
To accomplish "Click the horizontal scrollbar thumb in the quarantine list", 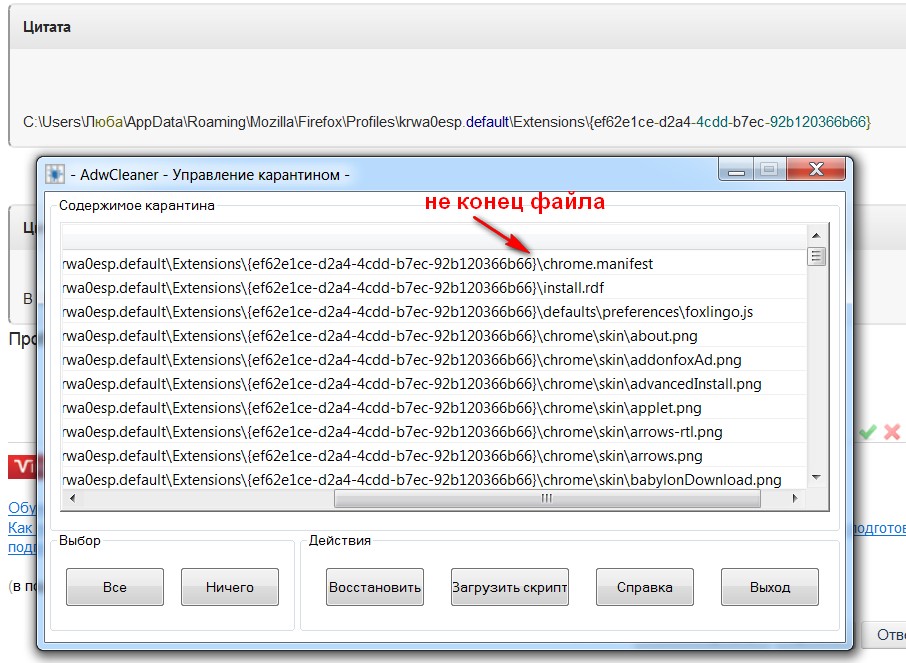I will 547,498.
